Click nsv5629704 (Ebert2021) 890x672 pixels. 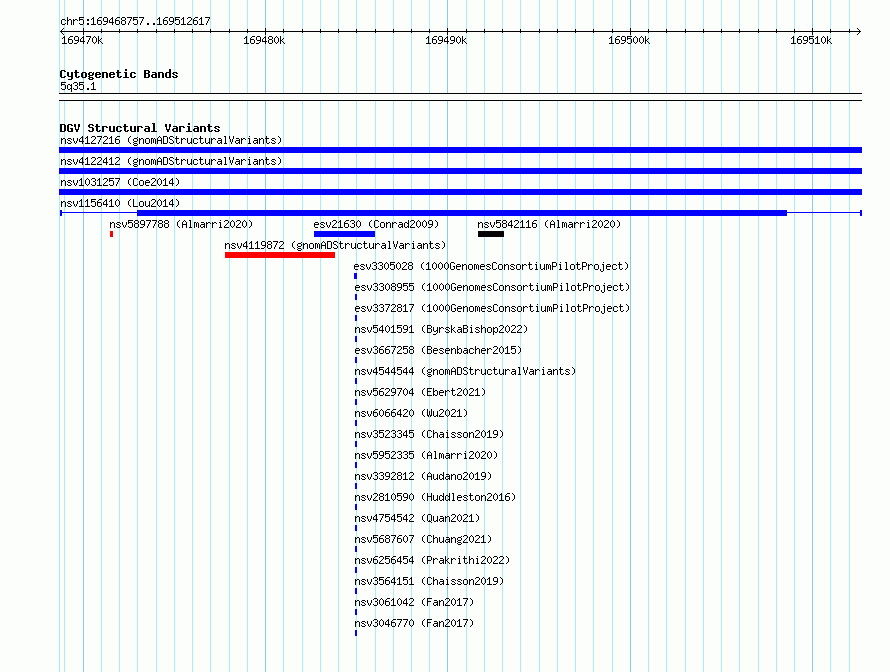click(x=420, y=392)
